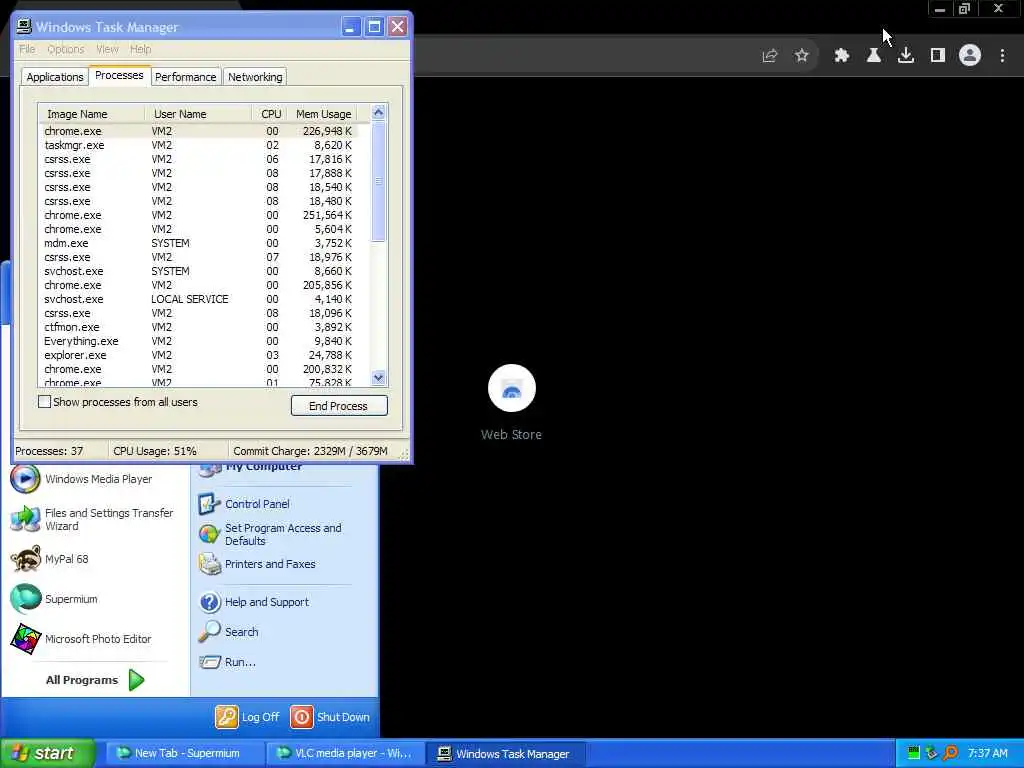
Task: Click the Log Off button
Action: pyautogui.click(x=248, y=716)
